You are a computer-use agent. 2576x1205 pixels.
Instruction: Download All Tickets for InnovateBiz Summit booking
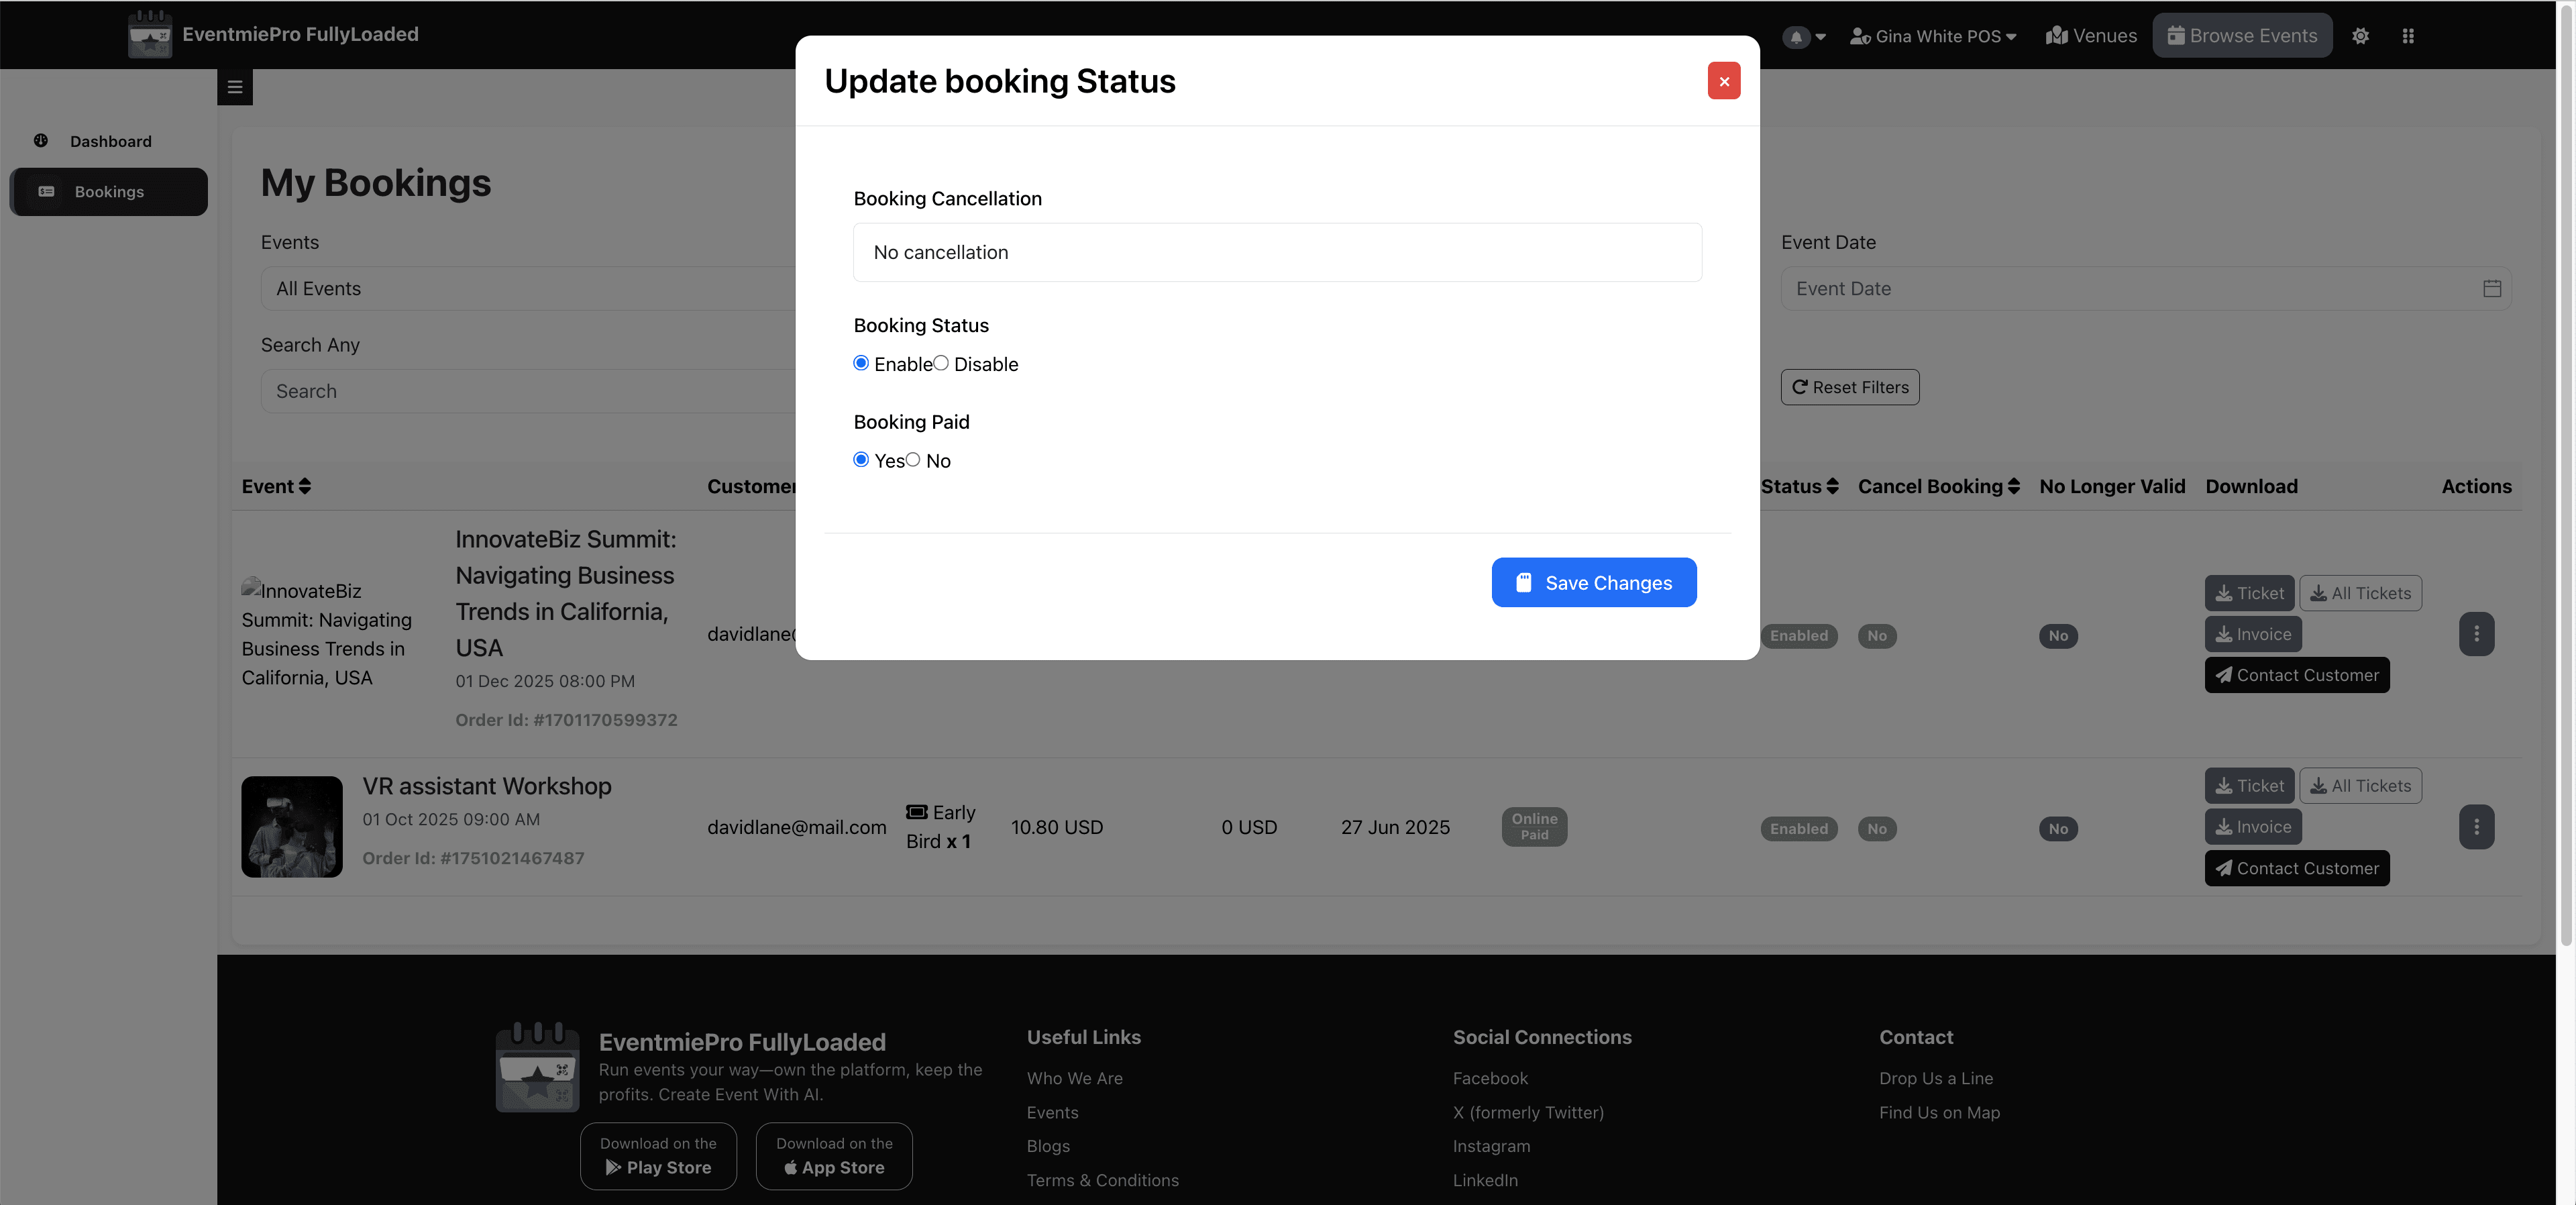[2359, 593]
